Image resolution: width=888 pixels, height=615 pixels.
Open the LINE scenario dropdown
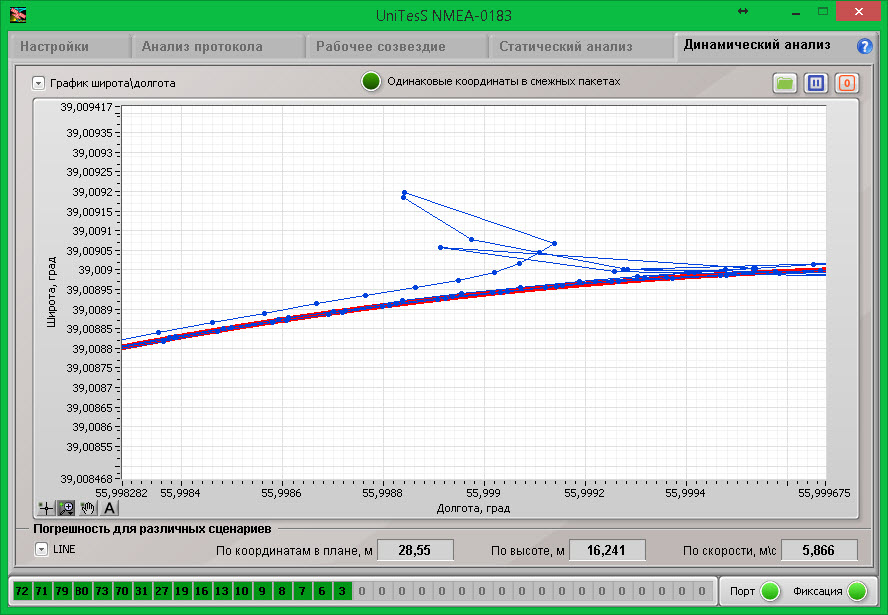pyautogui.click(x=41, y=549)
